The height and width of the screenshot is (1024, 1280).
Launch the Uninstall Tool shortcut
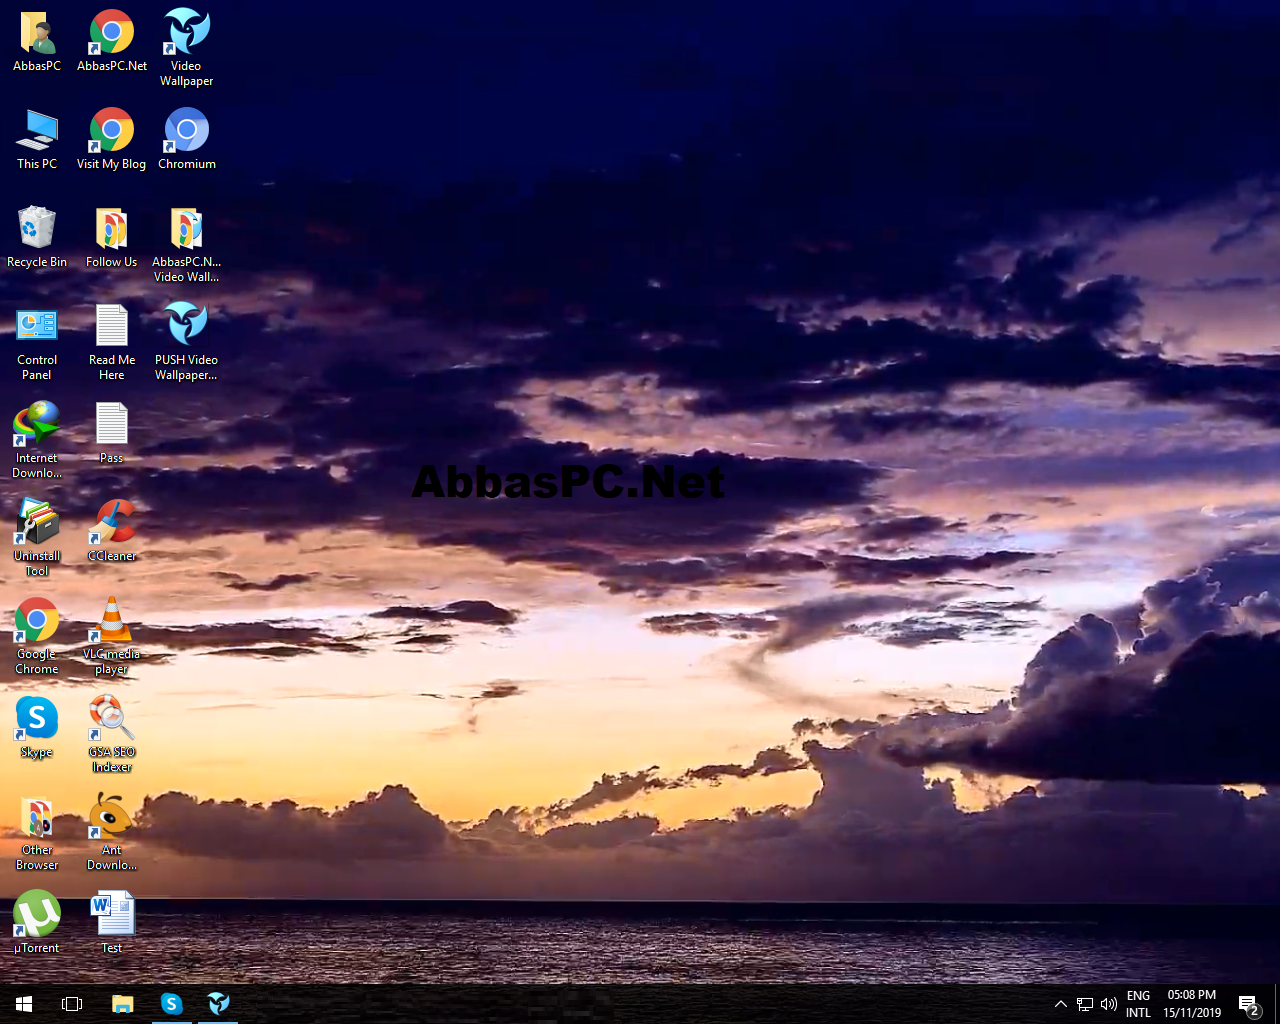pos(37,538)
